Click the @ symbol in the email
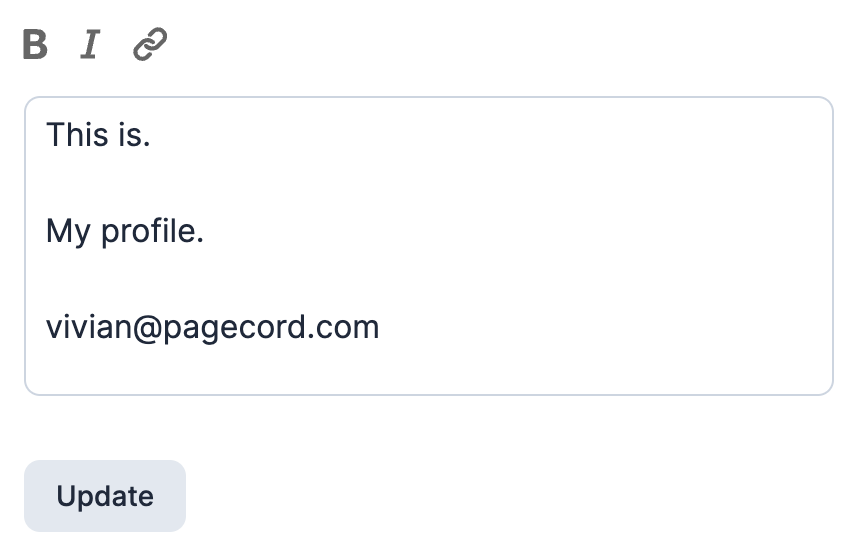The image size is (860, 556). tap(145, 328)
